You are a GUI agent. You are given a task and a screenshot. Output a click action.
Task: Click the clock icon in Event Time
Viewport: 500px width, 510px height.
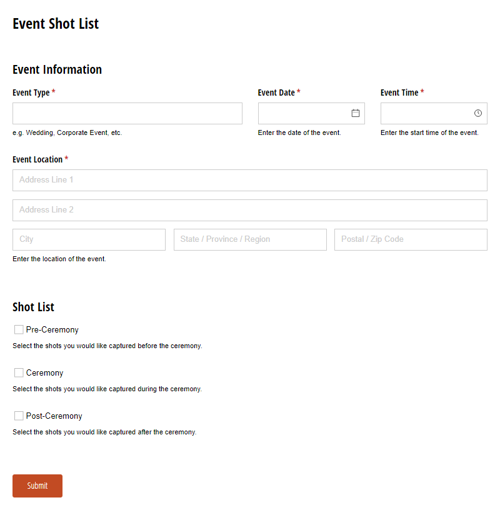[478, 113]
